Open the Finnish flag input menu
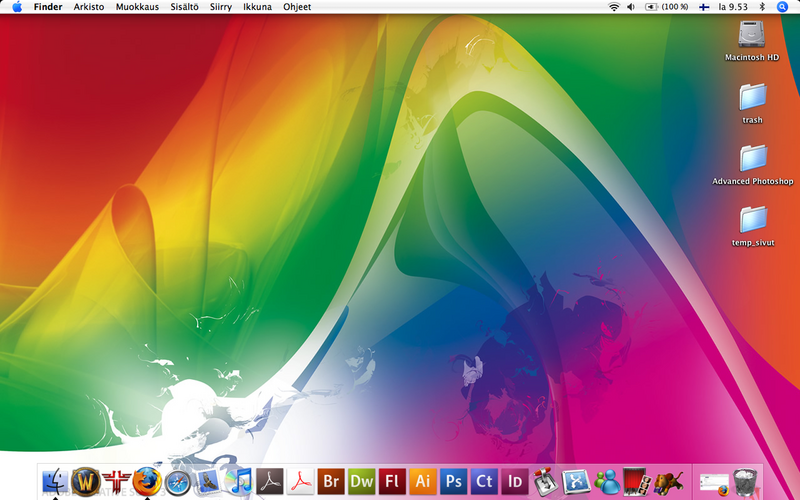The width and height of the screenshot is (800, 500). 704,7
